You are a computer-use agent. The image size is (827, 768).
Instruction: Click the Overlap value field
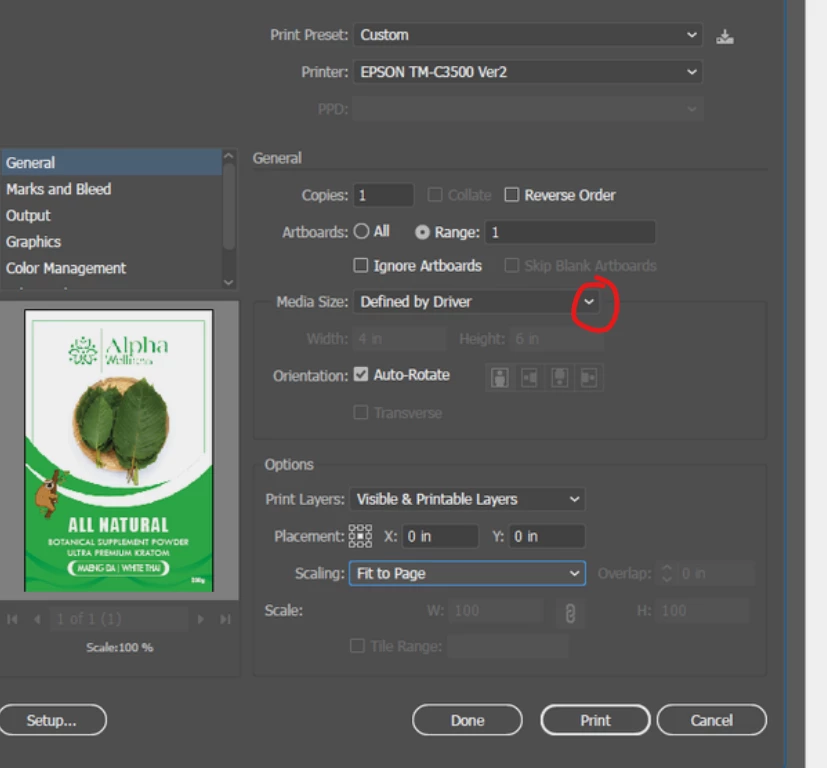click(716, 573)
